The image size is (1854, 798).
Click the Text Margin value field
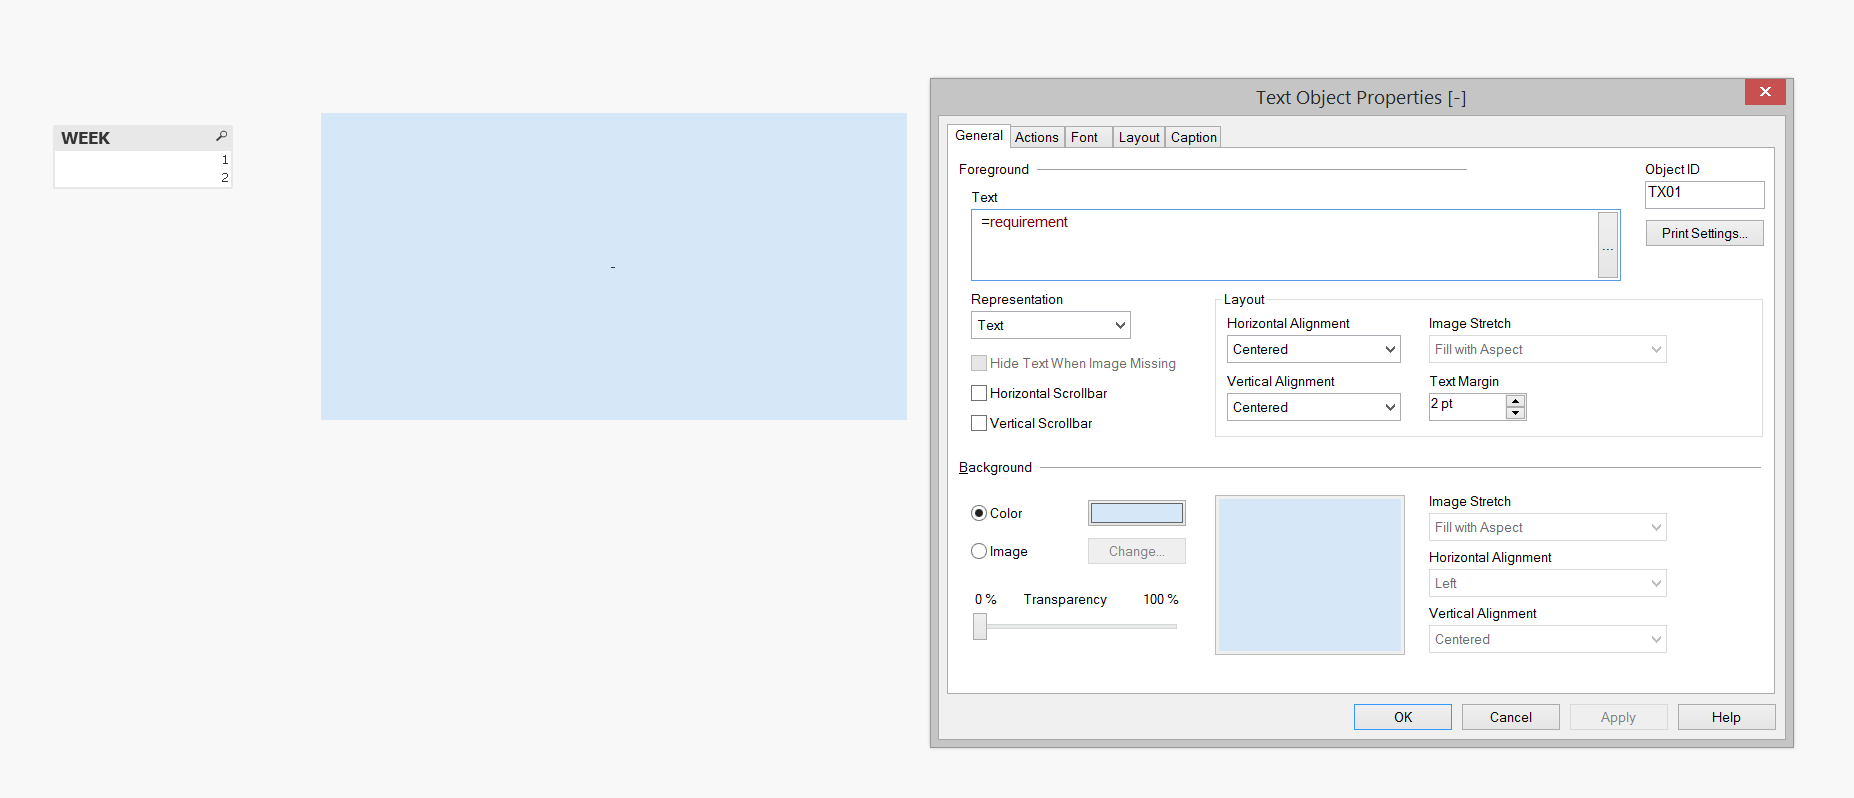[1467, 406]
